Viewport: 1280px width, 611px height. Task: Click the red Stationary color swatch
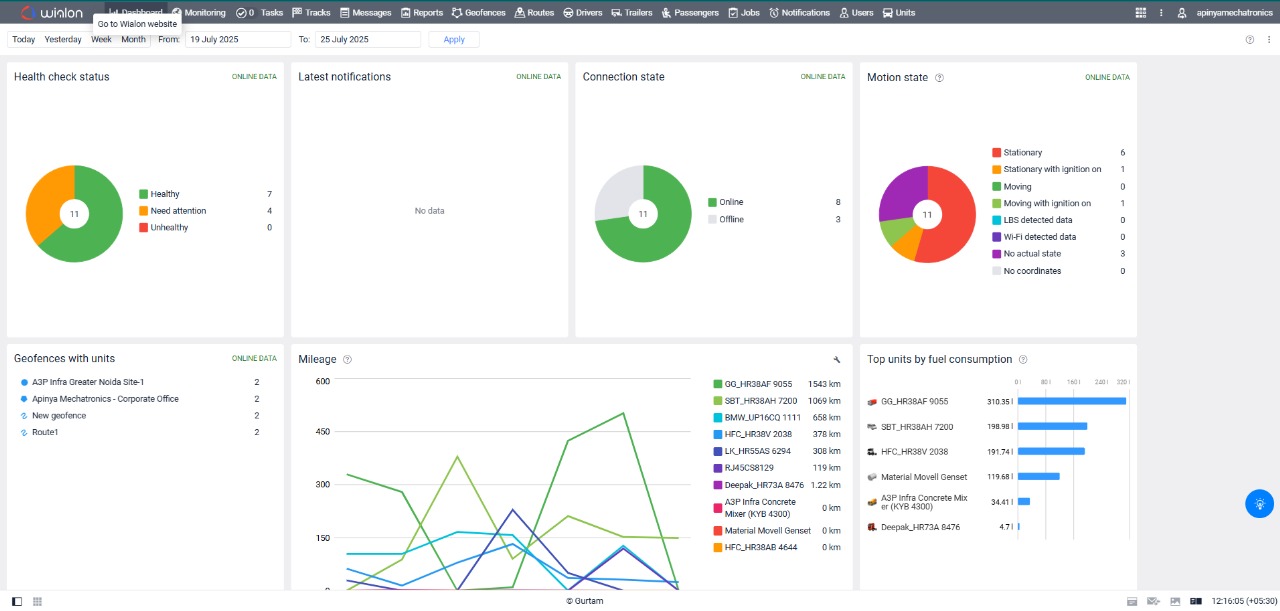(x=996, y=153)
